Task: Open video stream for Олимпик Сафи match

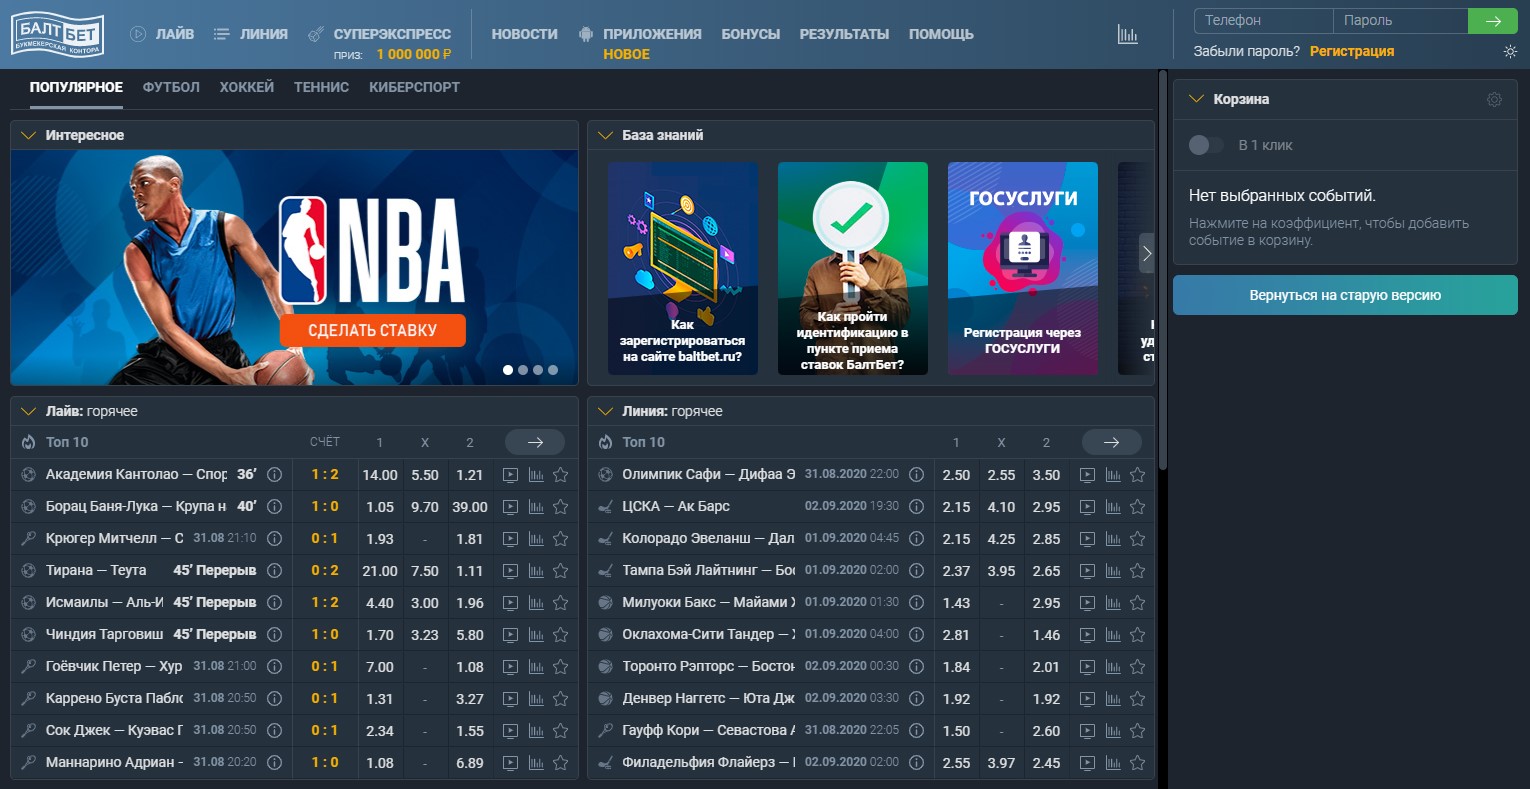Action: click(1087, 475)
